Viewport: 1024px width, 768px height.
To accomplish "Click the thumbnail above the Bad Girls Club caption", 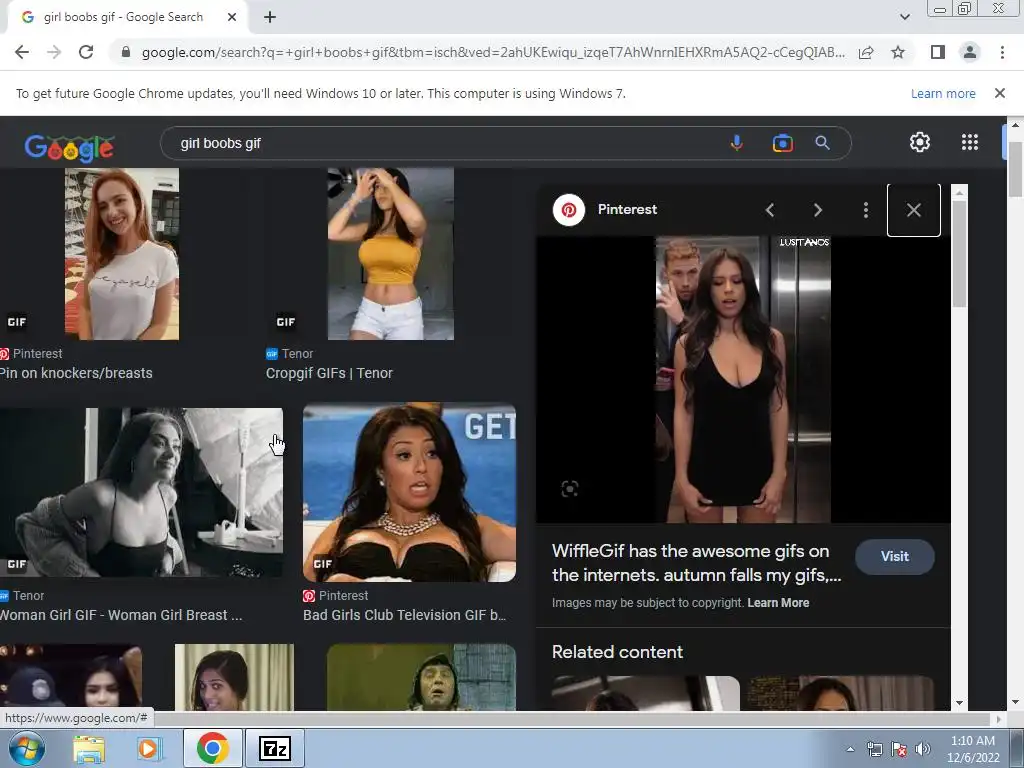I will point(409,492).
